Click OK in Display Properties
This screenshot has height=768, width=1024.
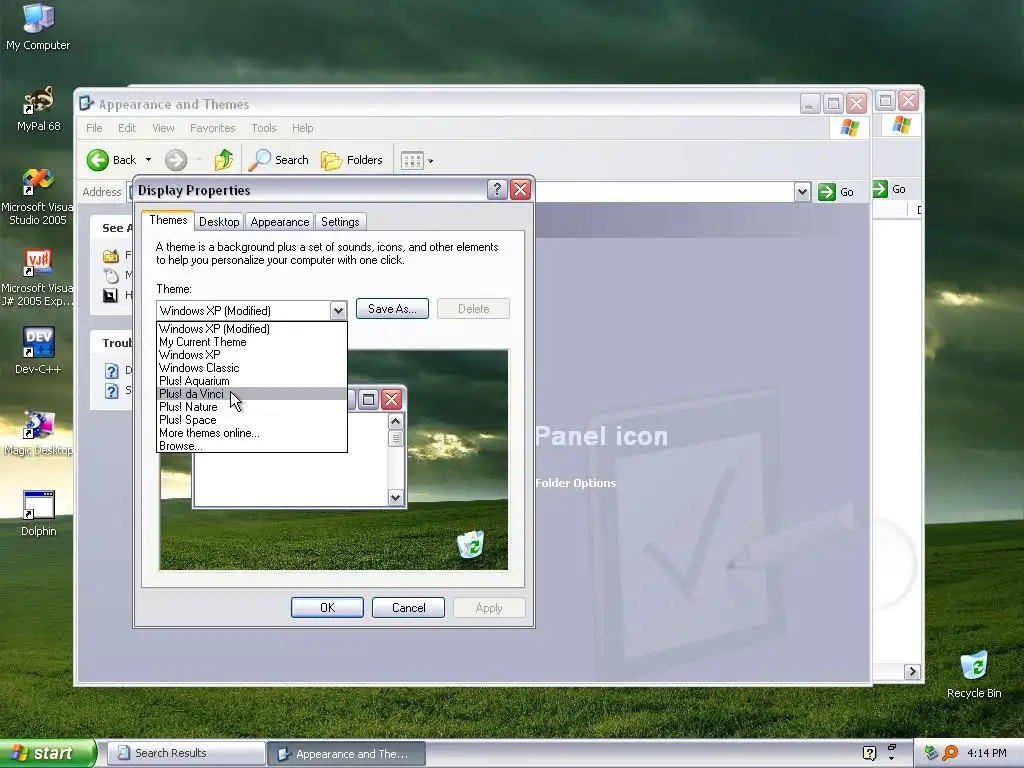327,607
